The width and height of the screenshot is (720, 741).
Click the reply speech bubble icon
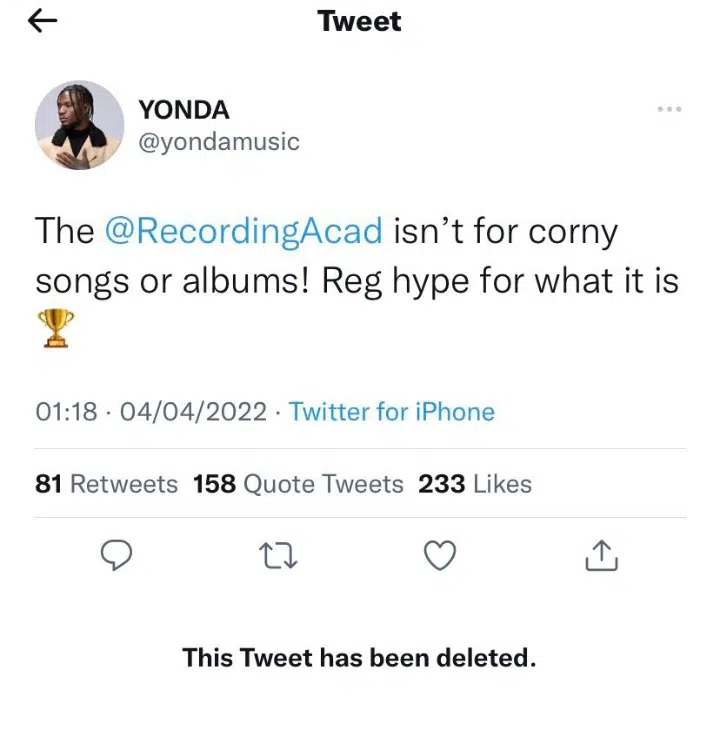[x=118, y=555]
